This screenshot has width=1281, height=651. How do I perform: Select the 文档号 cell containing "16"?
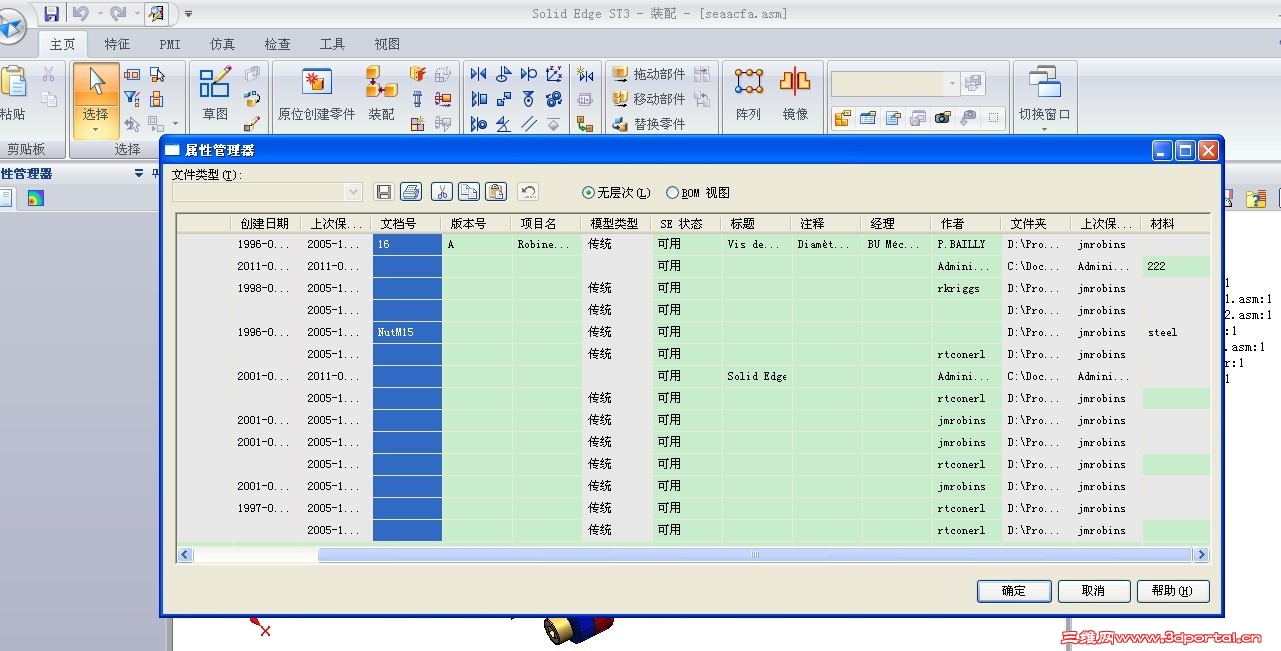[407, 244]
